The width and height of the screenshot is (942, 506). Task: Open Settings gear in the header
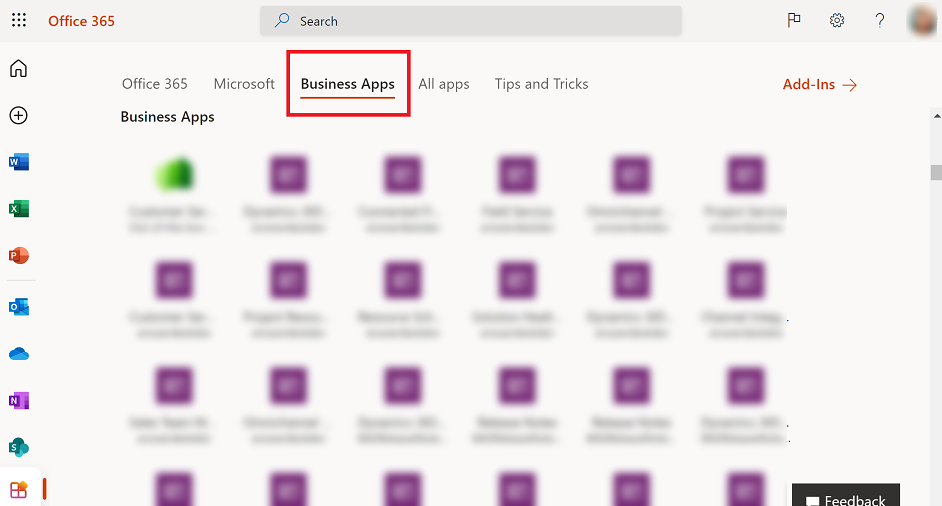pyautogui.click(x=837, y=20)
